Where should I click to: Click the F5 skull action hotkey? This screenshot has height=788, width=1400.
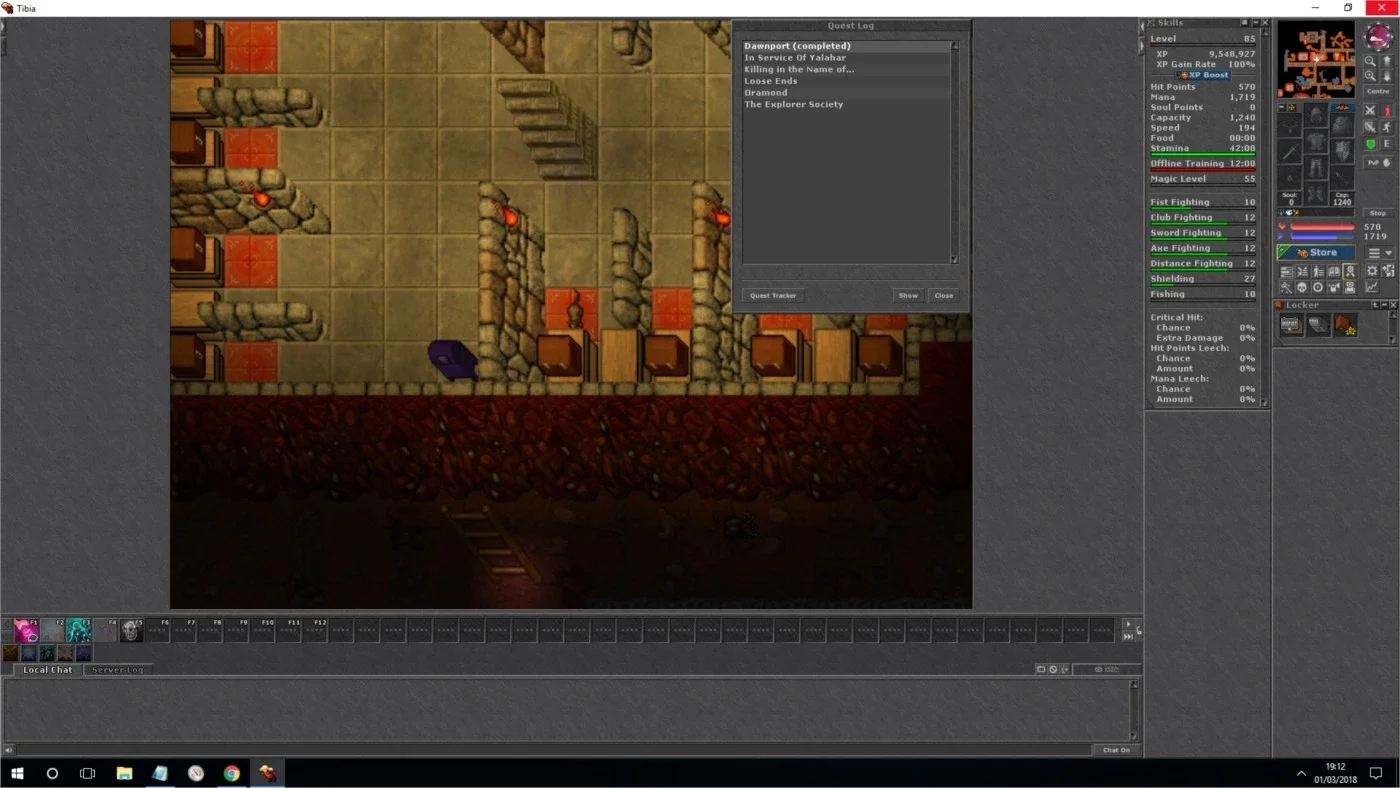point(131,630)
